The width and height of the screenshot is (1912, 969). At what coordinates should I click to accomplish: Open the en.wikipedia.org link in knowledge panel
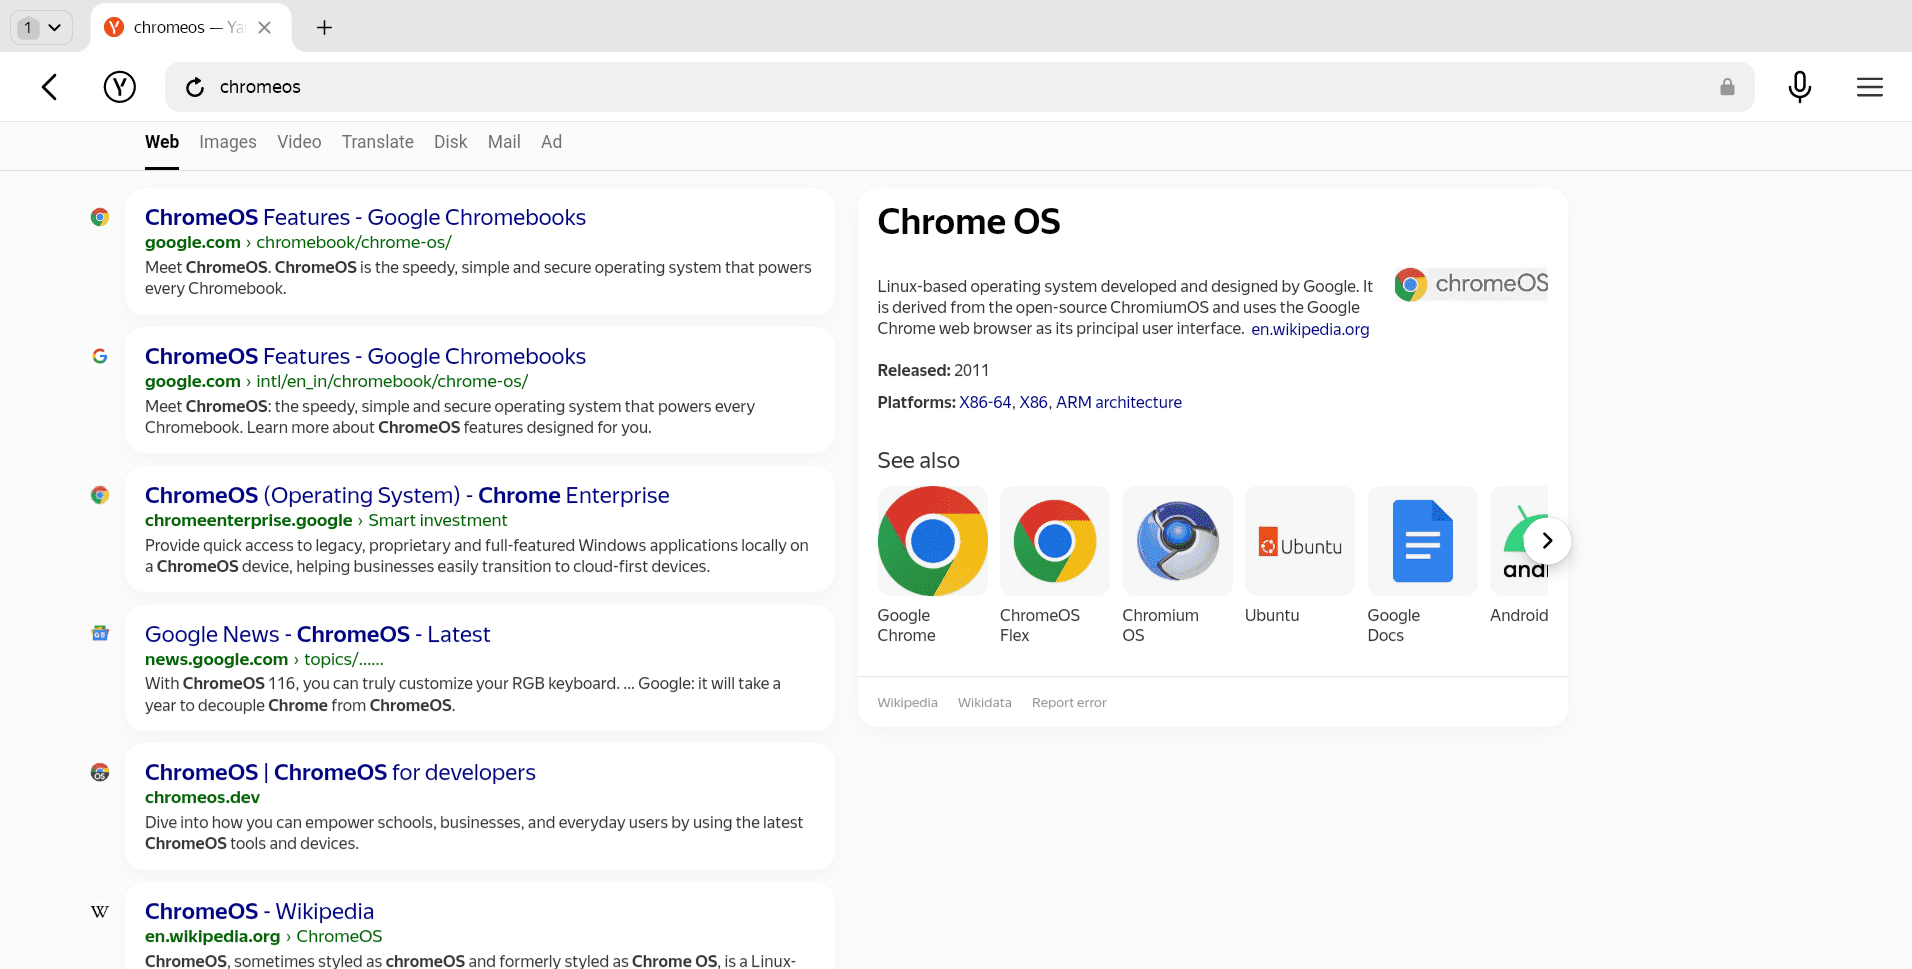1310,329
